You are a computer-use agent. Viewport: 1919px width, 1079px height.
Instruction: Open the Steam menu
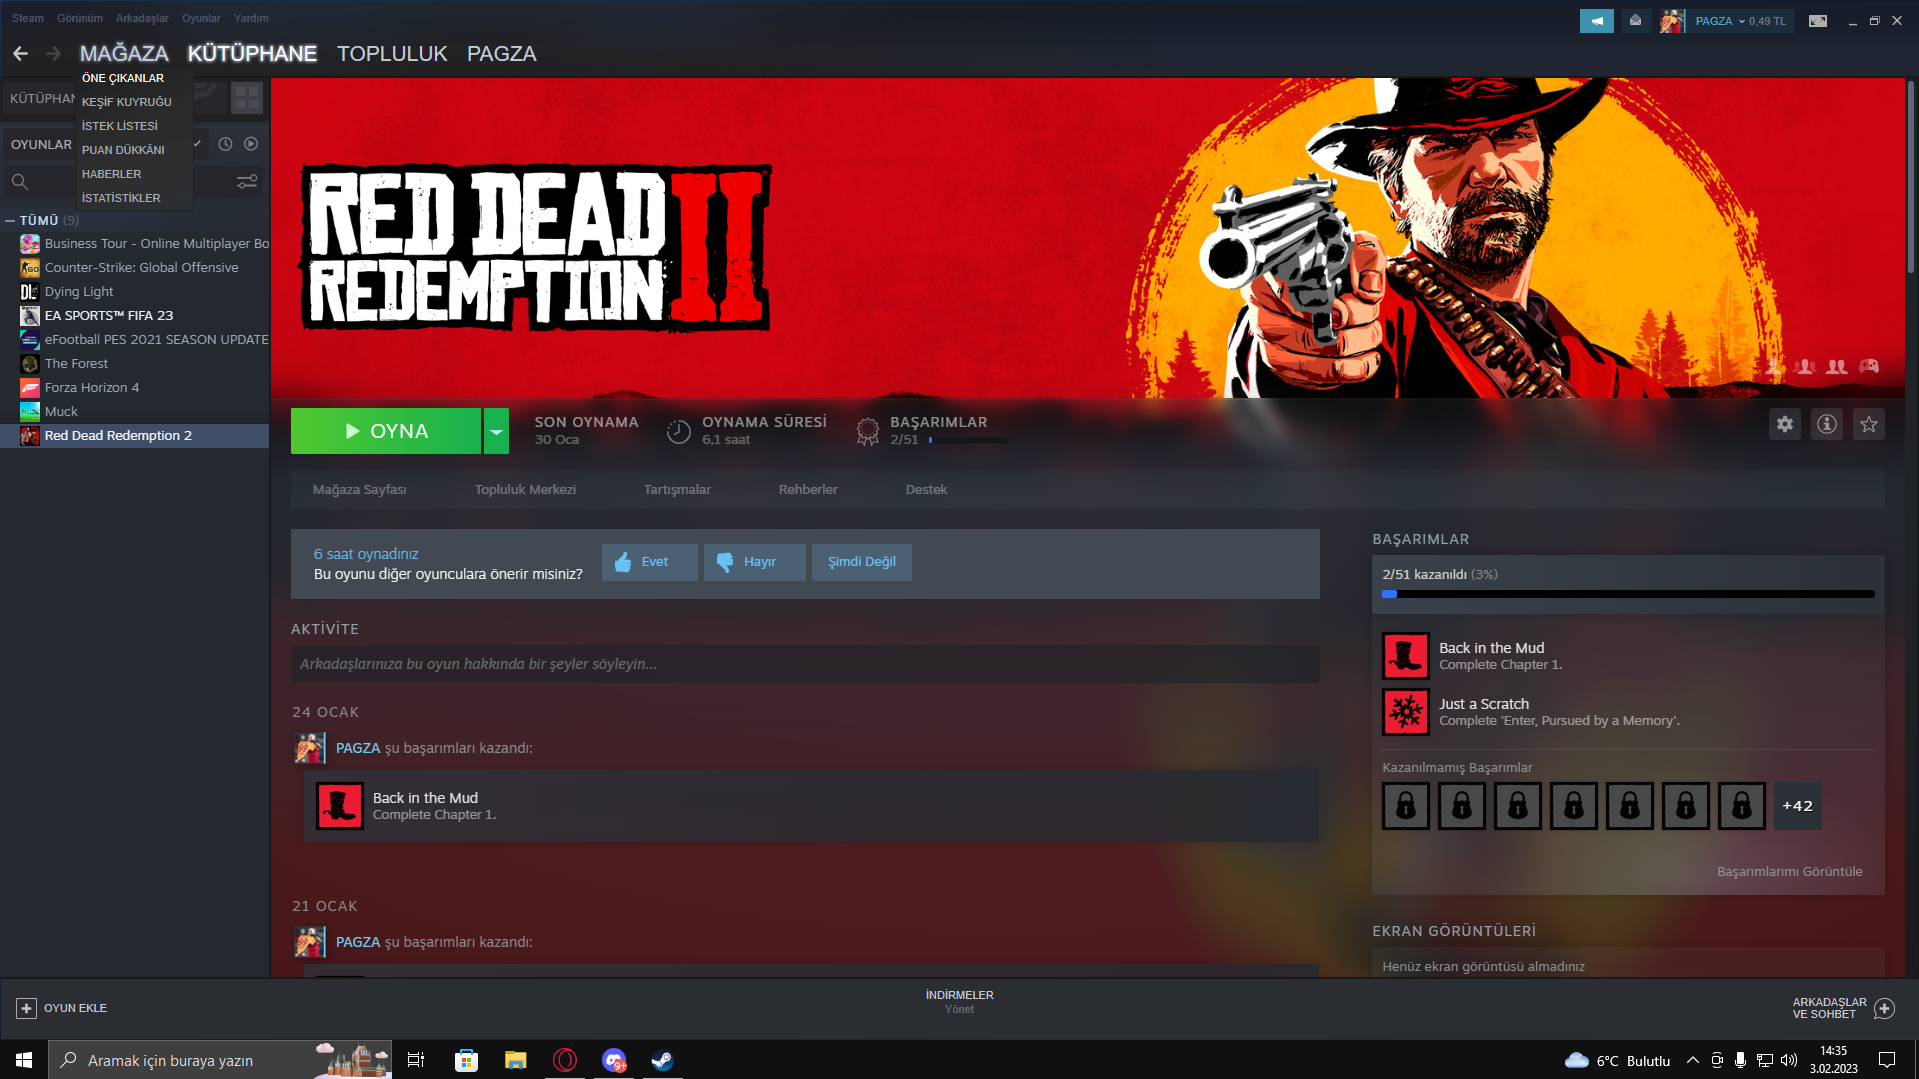(28, 18)
